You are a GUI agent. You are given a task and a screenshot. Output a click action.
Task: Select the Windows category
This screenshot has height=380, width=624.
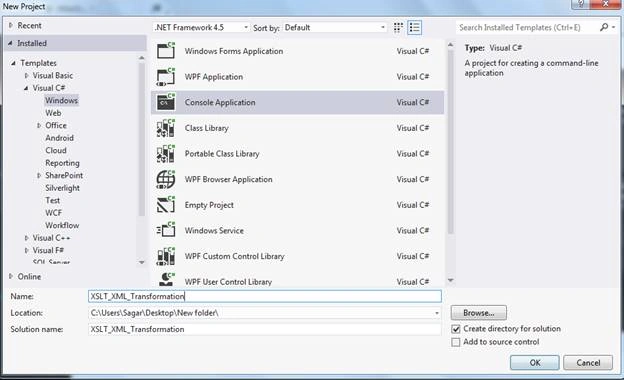point(61,100)
